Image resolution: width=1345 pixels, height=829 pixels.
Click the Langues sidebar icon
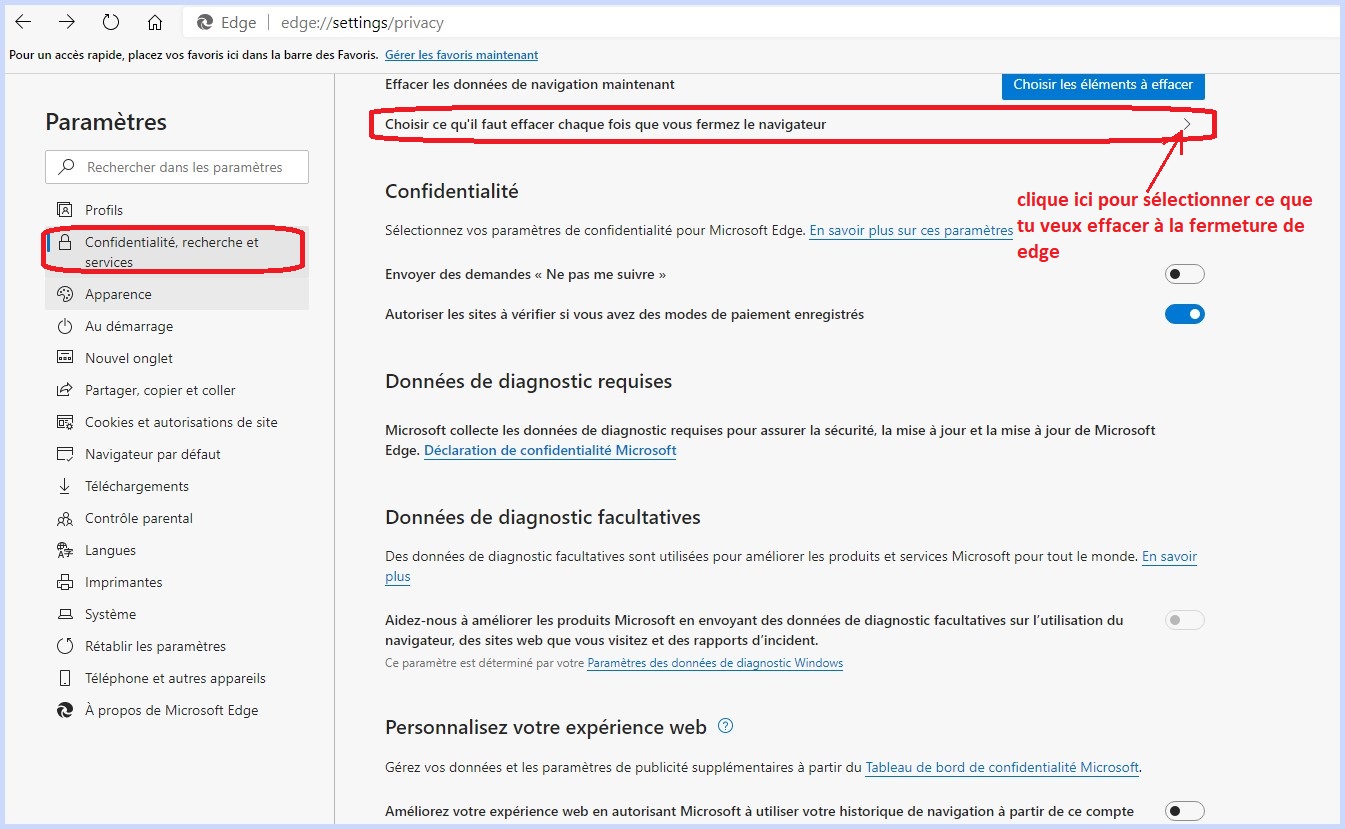click(x=65, y=550)
